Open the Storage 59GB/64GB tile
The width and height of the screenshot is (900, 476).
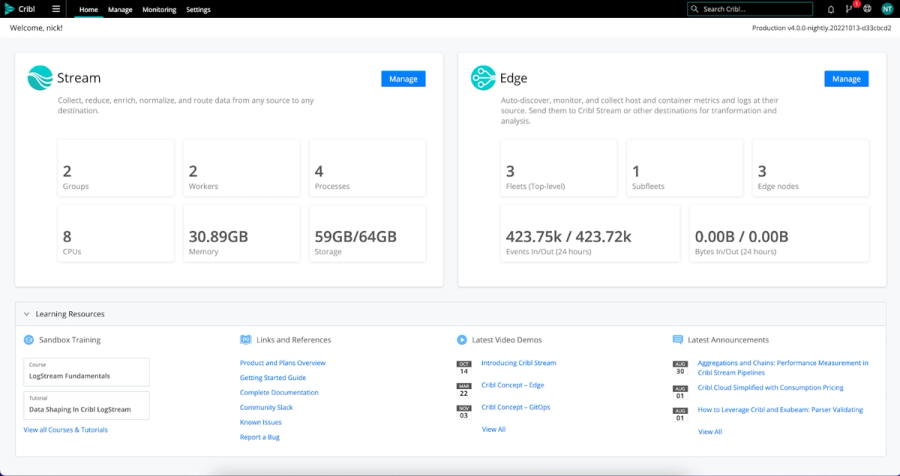[367, 234]
